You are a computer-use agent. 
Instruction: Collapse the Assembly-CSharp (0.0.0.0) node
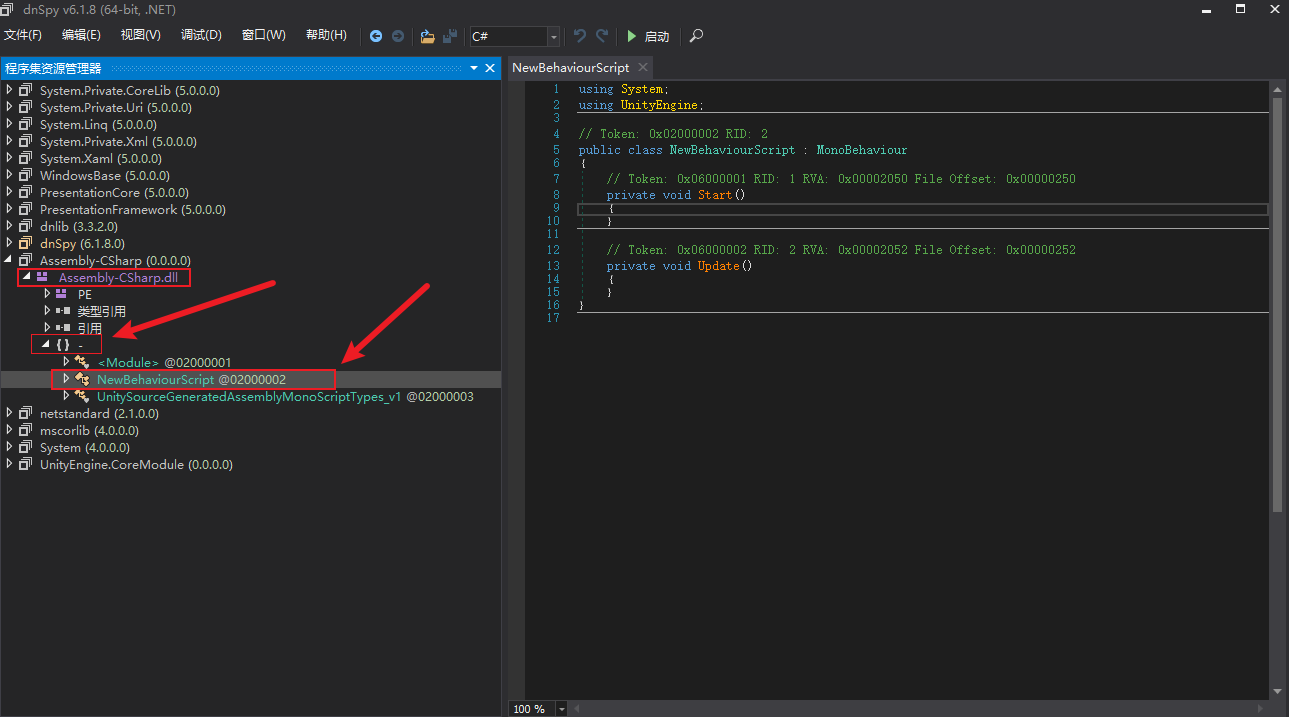click(9, 261)
